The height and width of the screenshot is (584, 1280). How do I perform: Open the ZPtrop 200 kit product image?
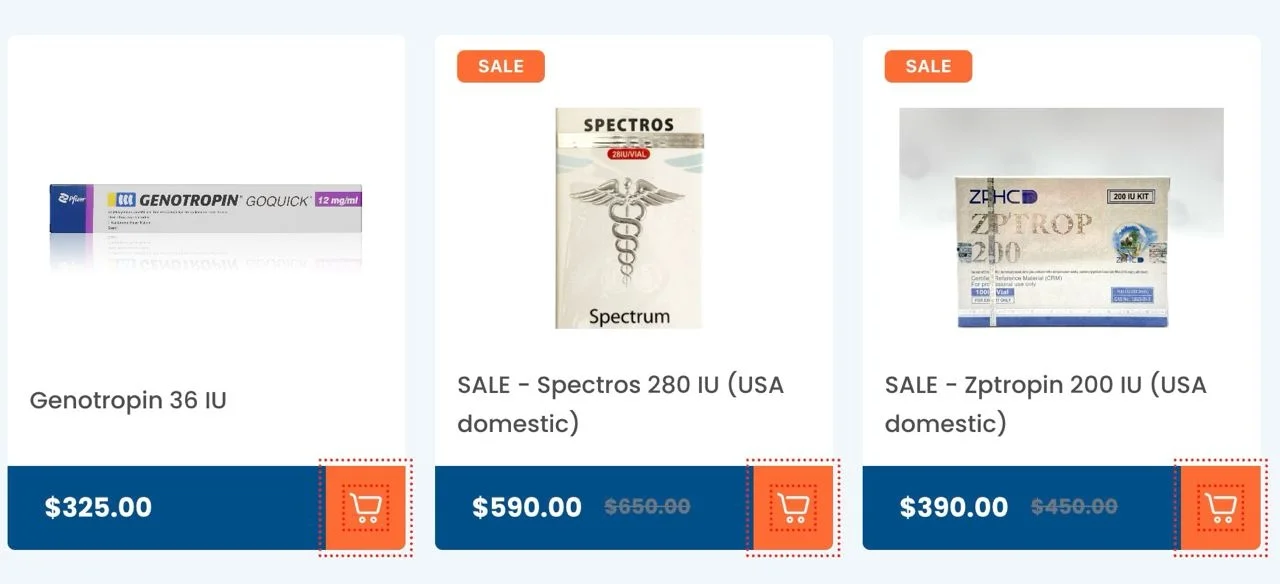tap(1061, 218)
